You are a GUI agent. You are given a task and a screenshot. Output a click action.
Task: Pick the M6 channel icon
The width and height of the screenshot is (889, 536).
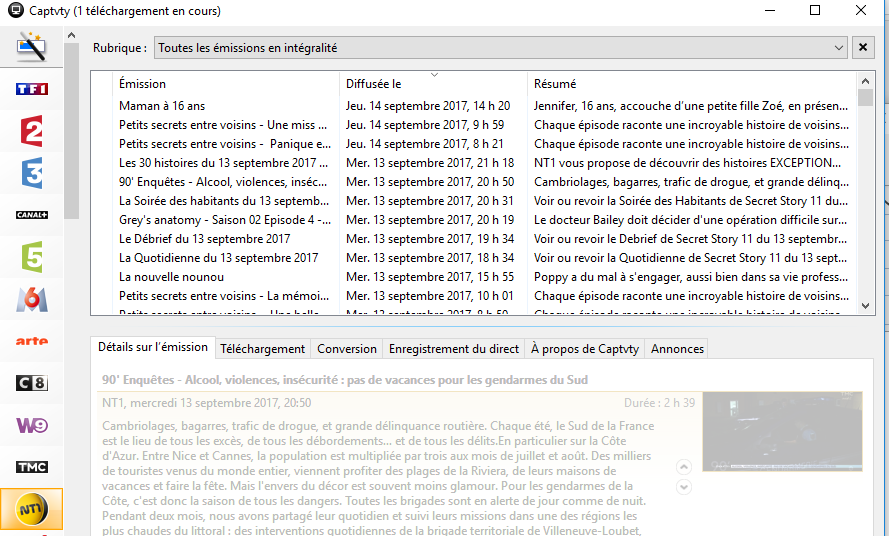pyautogui.click(x=32, y=299)
